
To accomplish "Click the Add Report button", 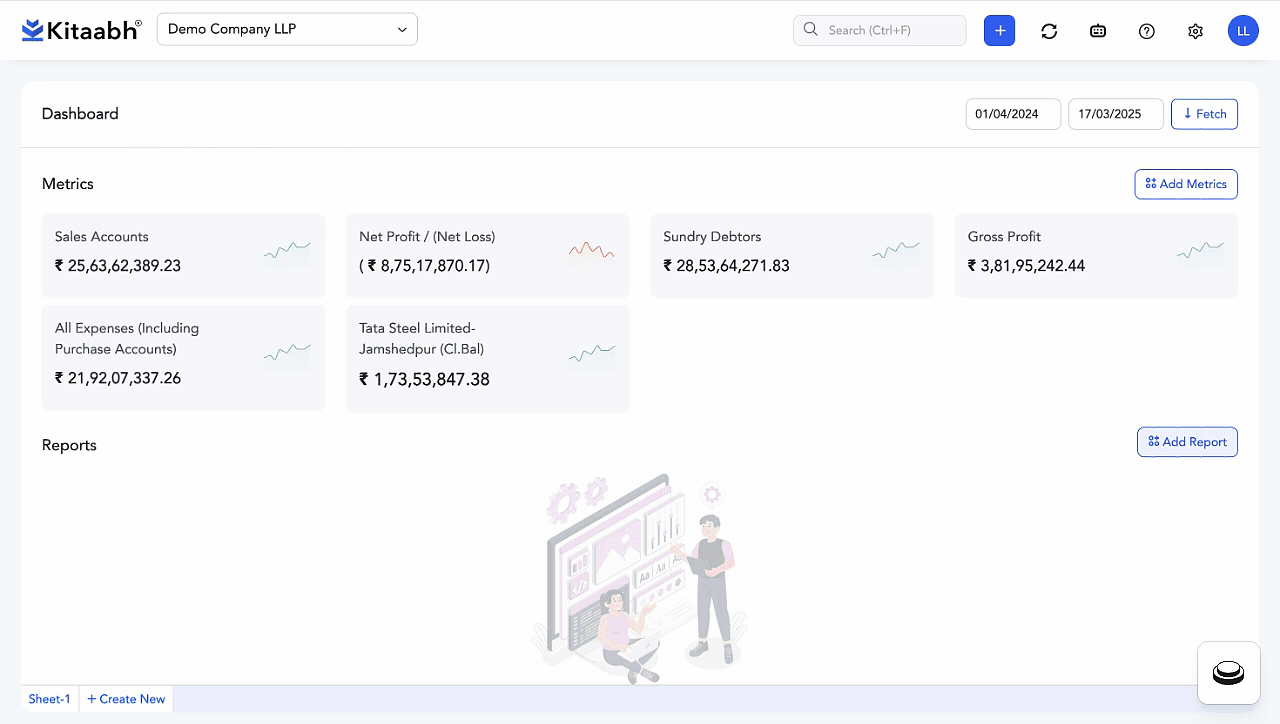I will point(1187,442).
